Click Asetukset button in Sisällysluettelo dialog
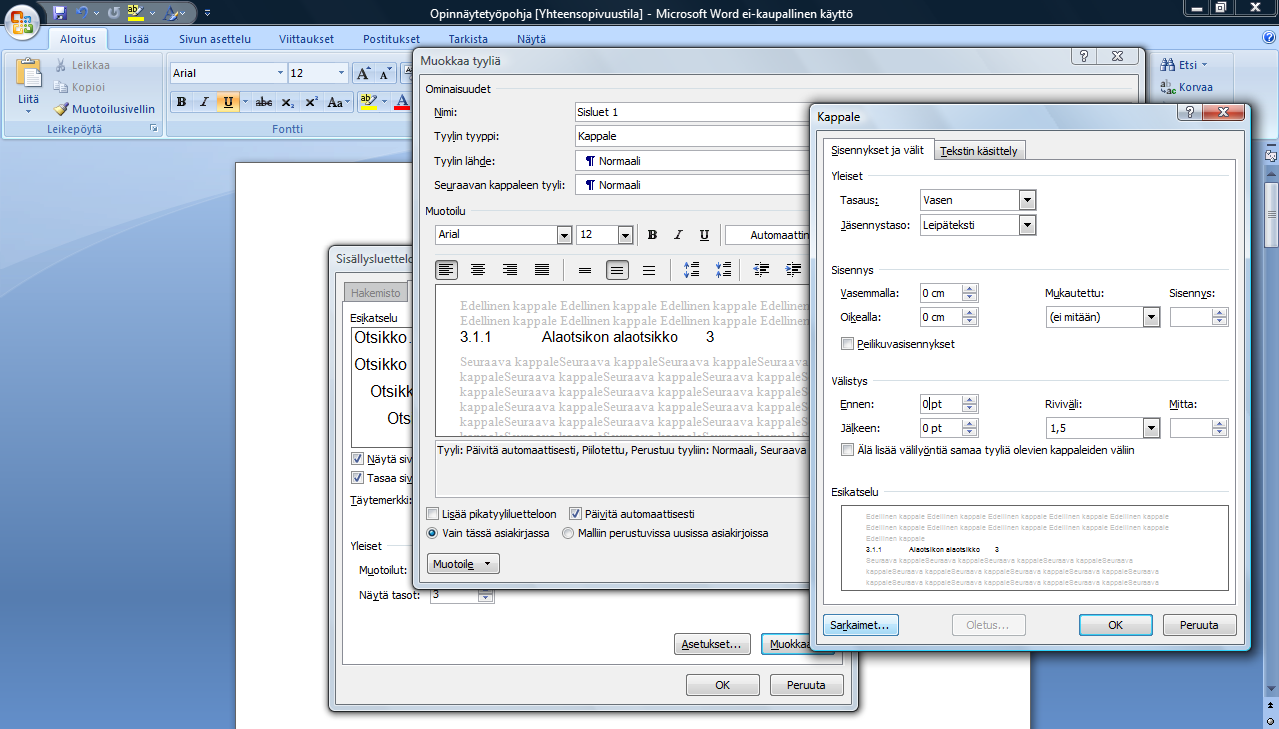Screen dimensions: 1279x729 (x=713, y=645)
